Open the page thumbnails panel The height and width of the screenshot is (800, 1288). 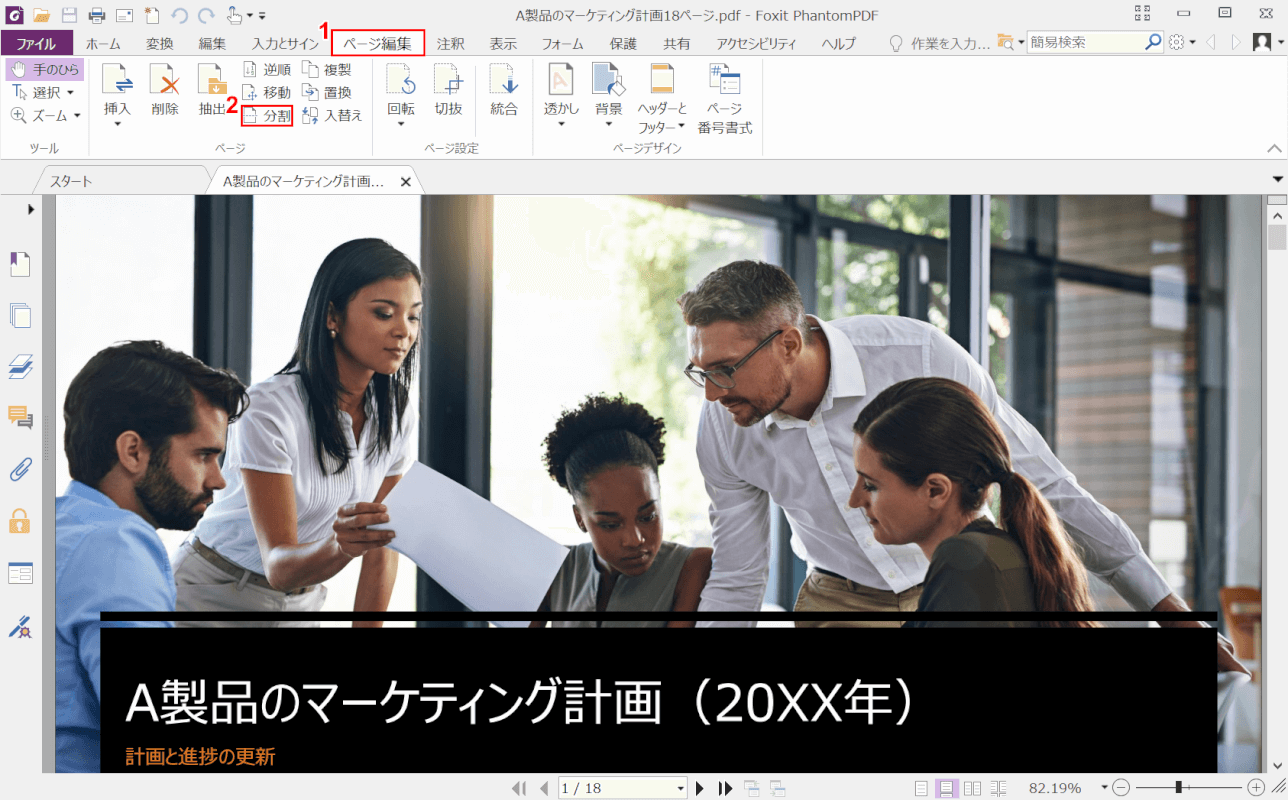coord(20,316)
